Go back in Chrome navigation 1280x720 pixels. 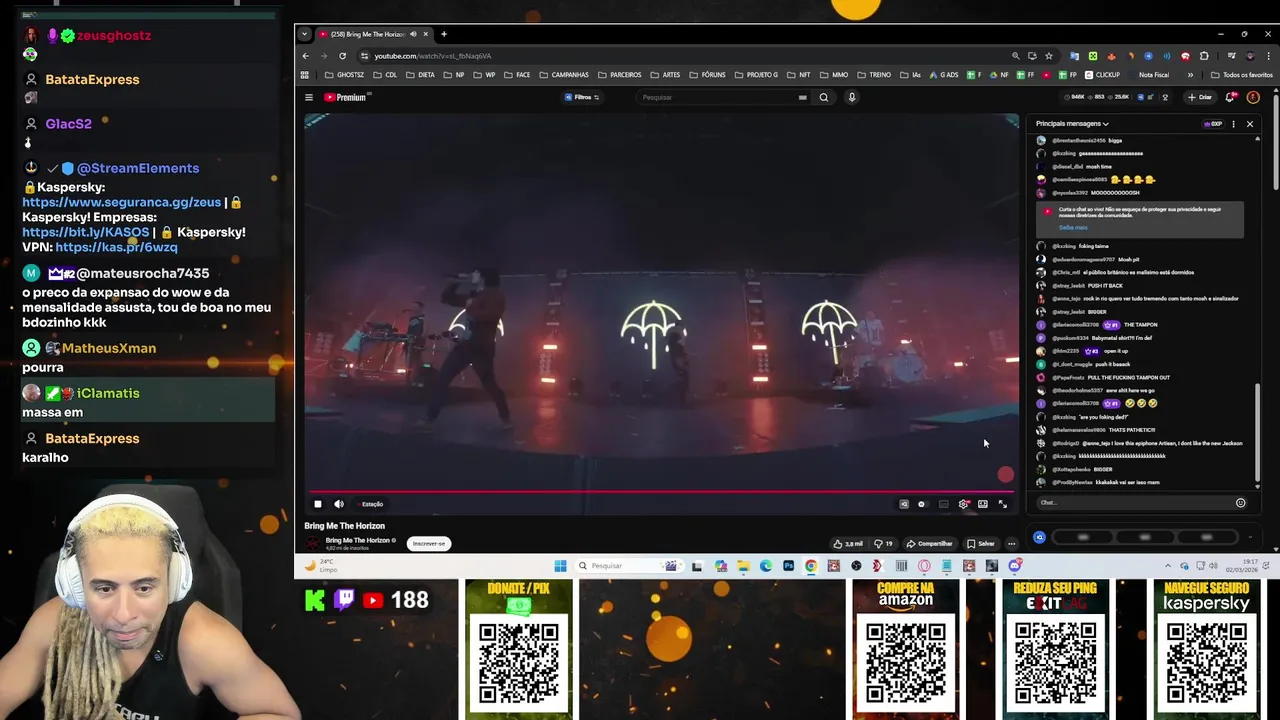coord(306,56)
